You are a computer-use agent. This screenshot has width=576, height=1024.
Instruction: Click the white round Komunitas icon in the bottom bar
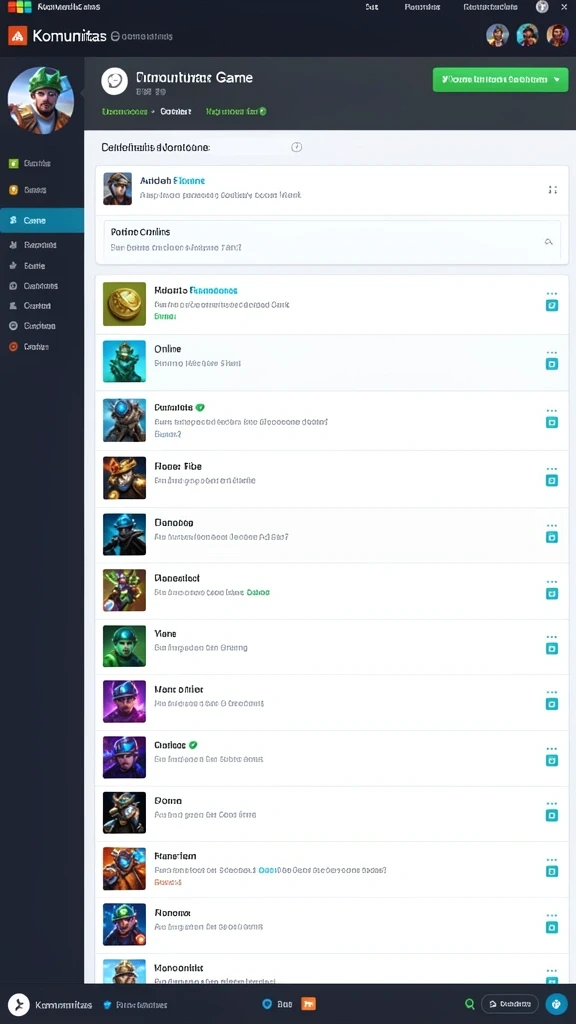(x=19, y=1004)
